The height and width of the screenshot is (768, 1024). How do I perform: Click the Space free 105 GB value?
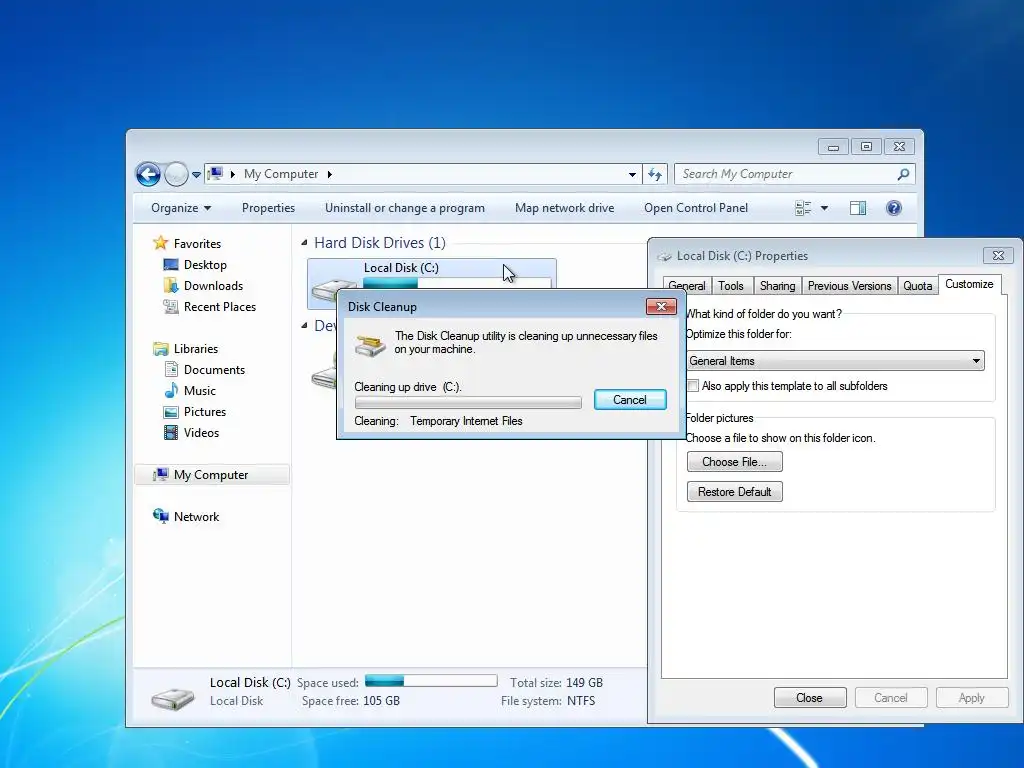pyautogui.click(x=382, y=701)
